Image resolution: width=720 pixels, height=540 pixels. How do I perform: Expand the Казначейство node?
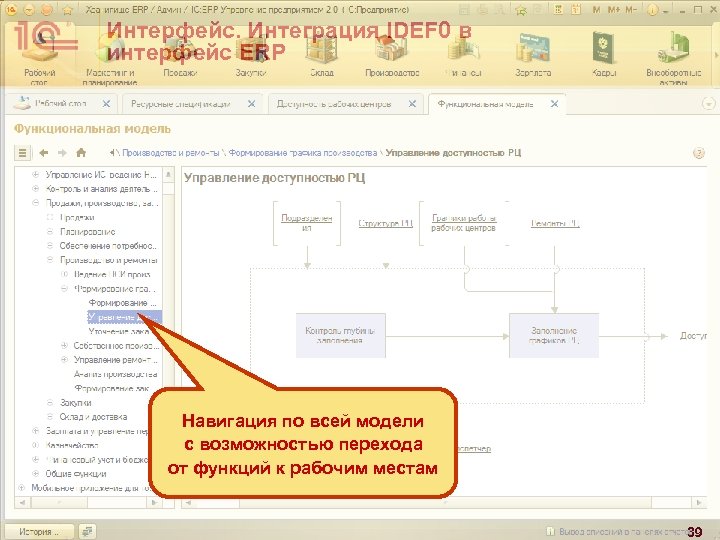click(35, 445)
